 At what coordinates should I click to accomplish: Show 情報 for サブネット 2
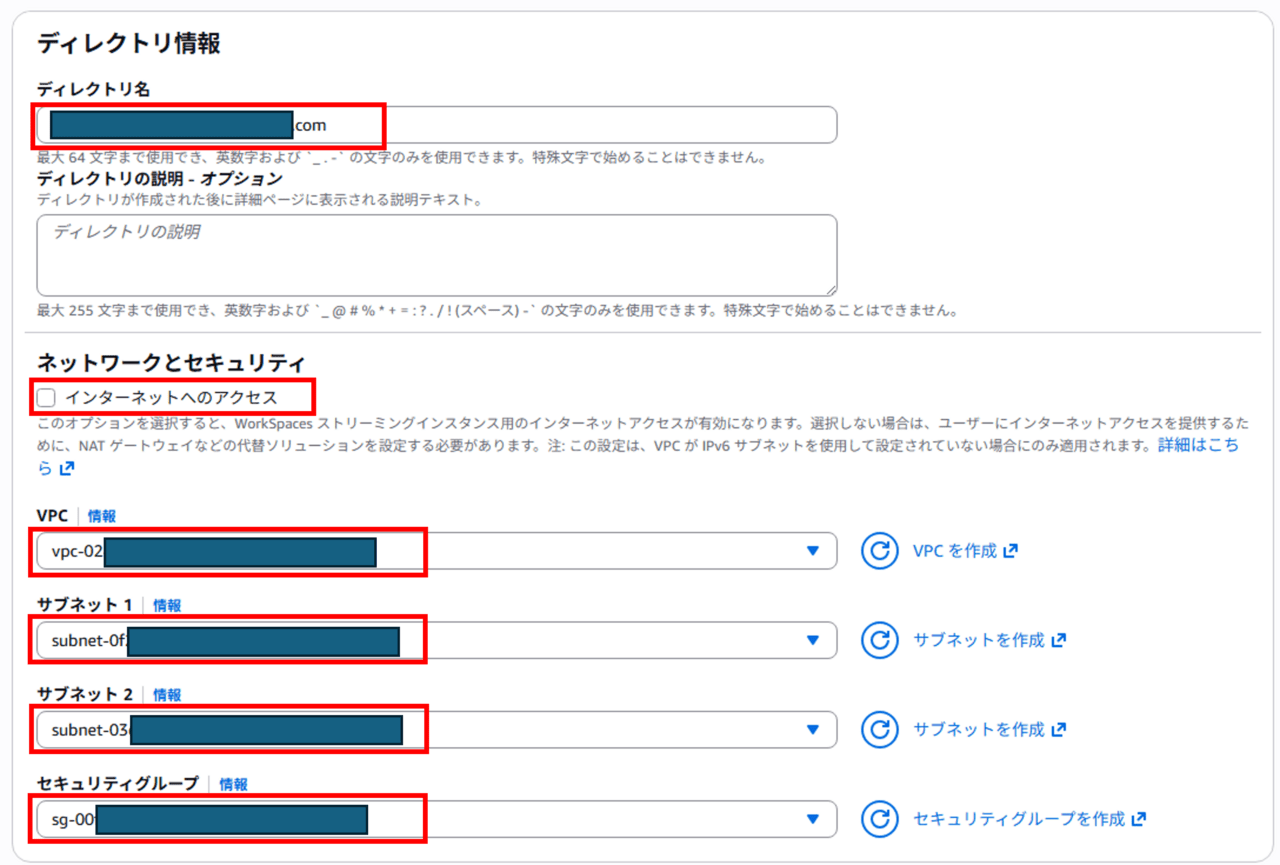pos(167,695)
